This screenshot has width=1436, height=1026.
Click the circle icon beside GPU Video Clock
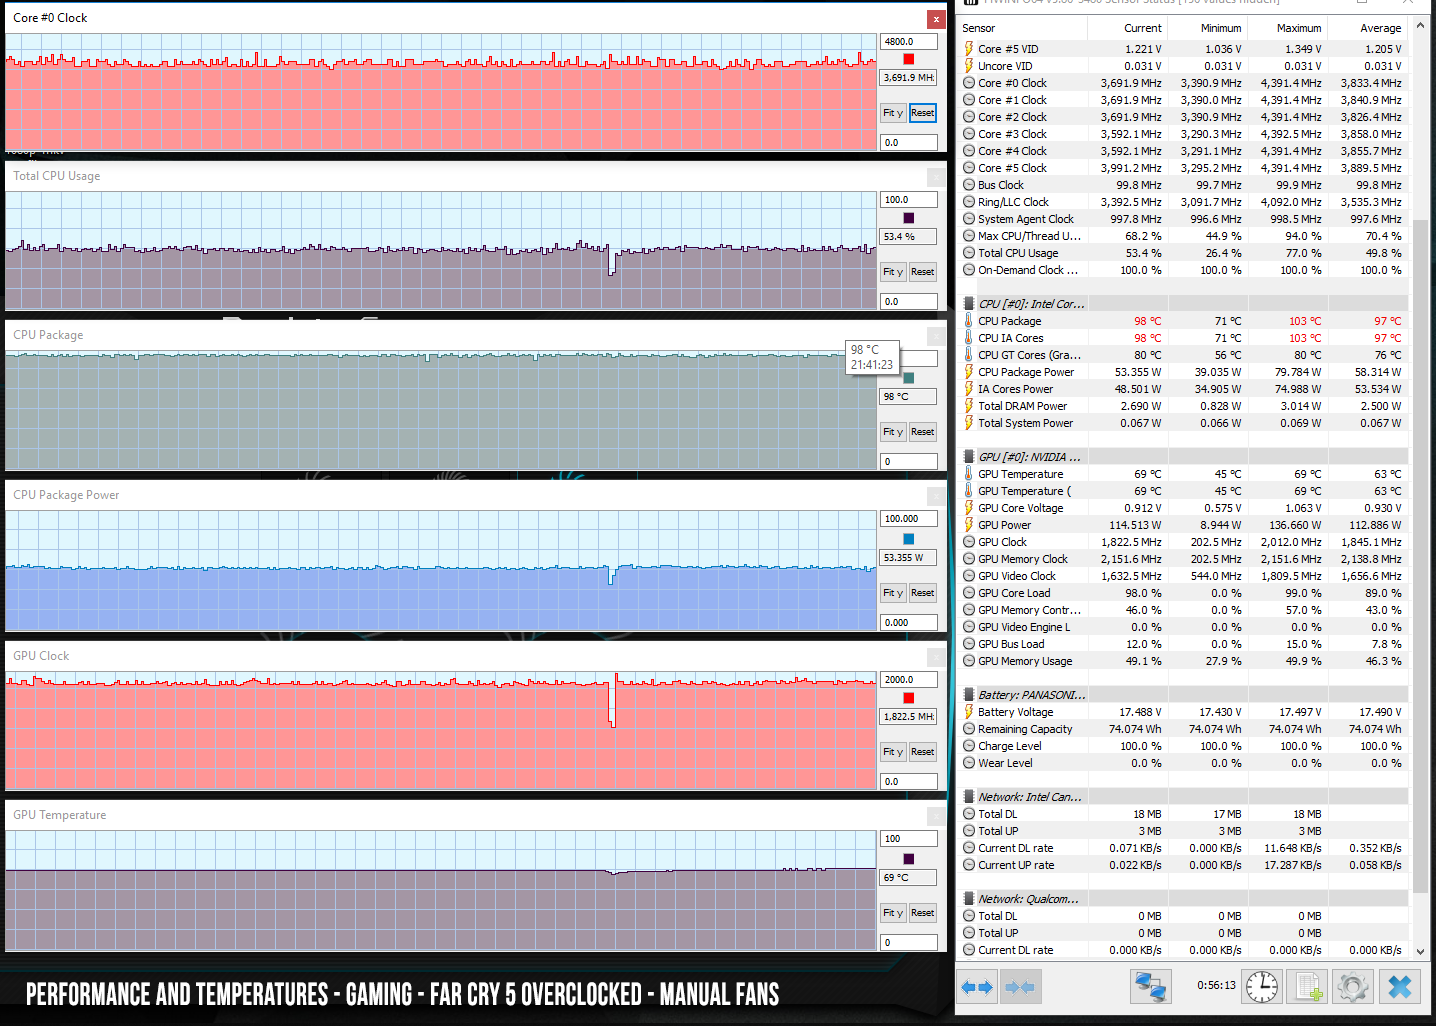pos(969,576)
